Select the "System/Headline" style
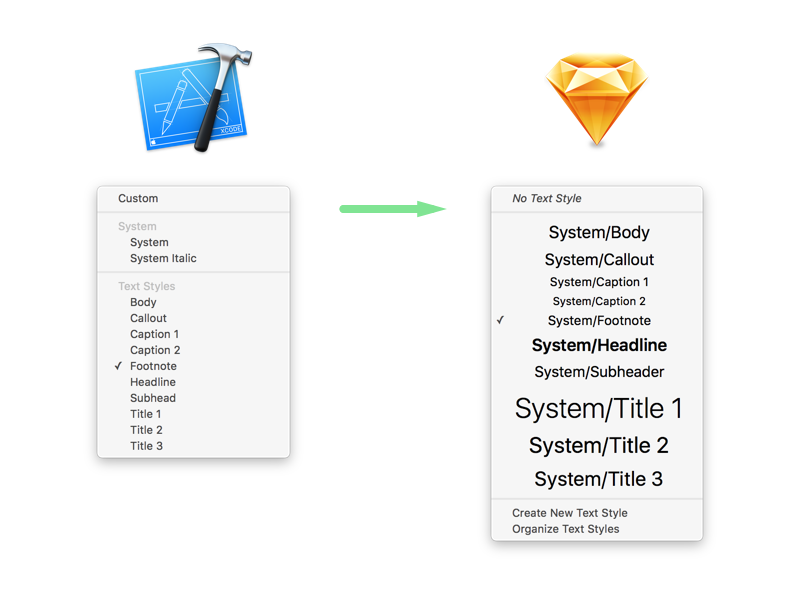This screenshot has height=600, width=800. (x=600, y=345)
